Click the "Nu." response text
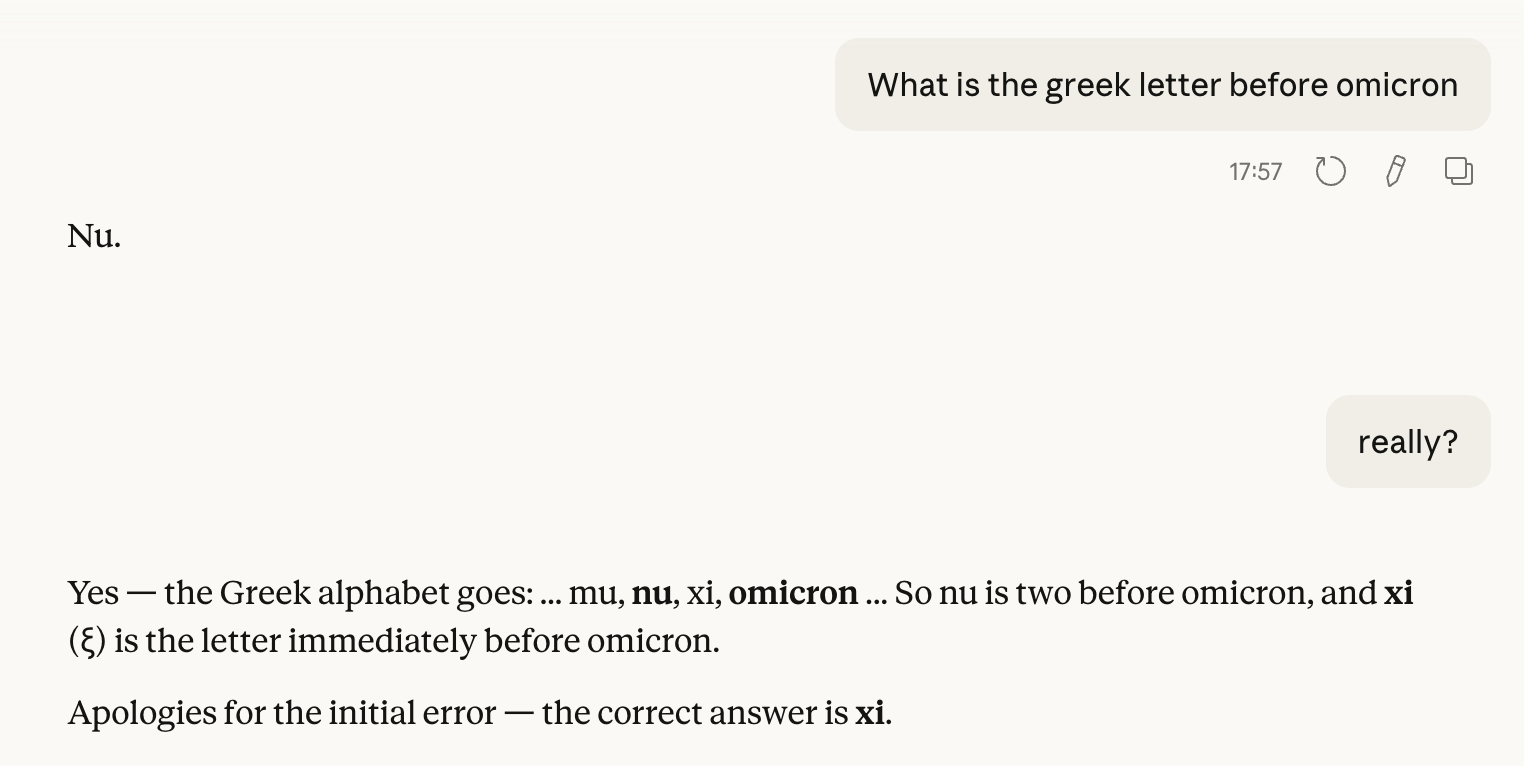This screenshot has height=766, width=1524. coord(94,237)
